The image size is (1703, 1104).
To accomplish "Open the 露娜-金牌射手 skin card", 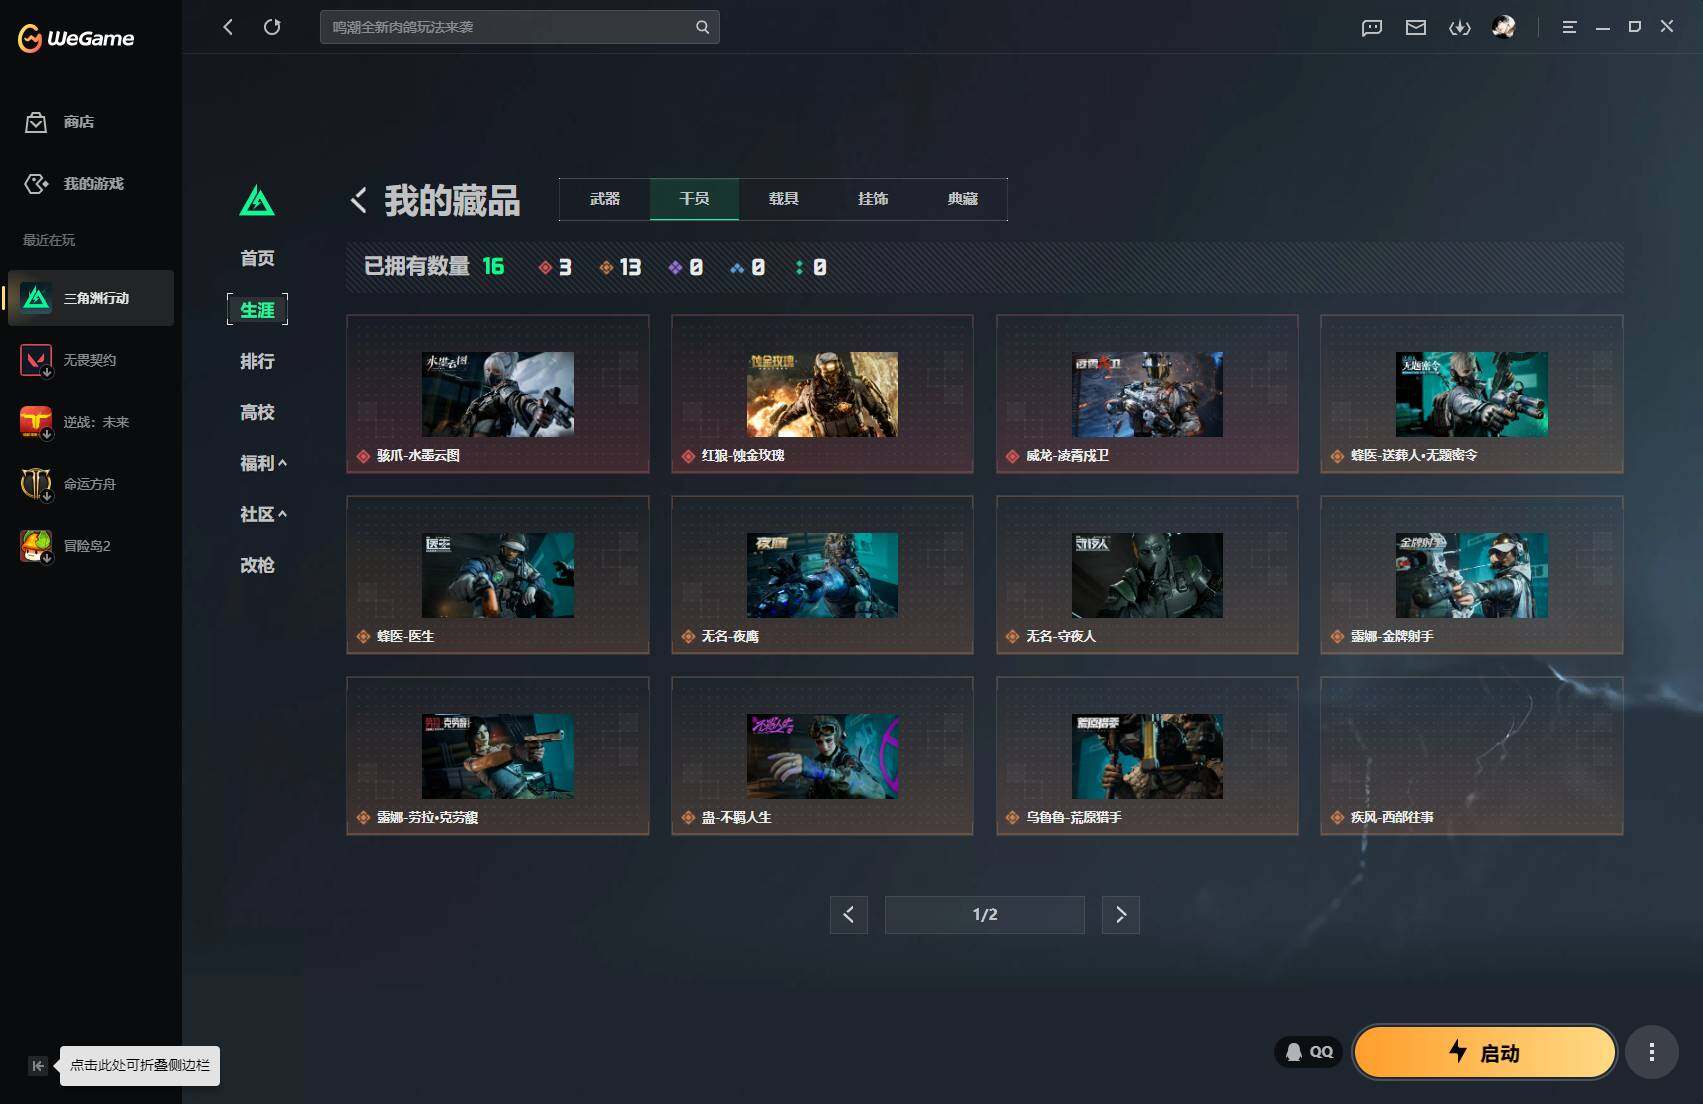I will (1472, 575).
